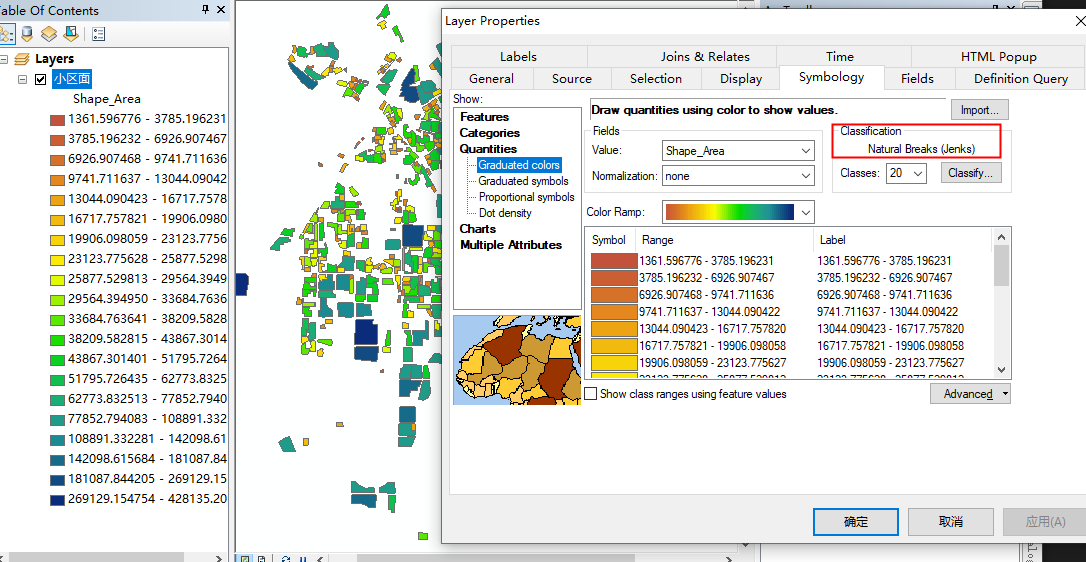Confirm with the 确定 button

(x=856, y=522)
